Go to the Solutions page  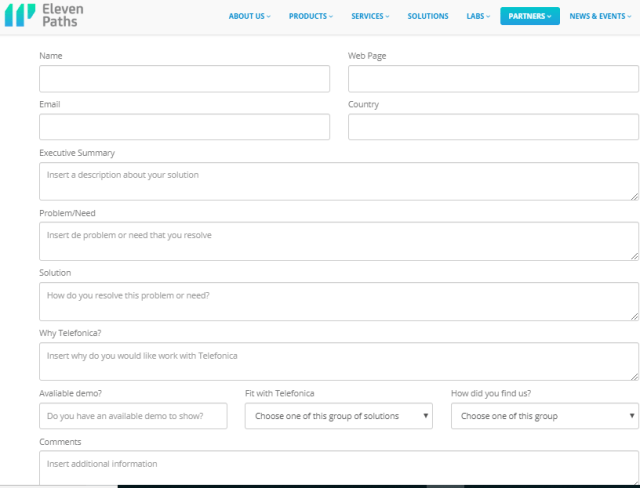point(428,16)
